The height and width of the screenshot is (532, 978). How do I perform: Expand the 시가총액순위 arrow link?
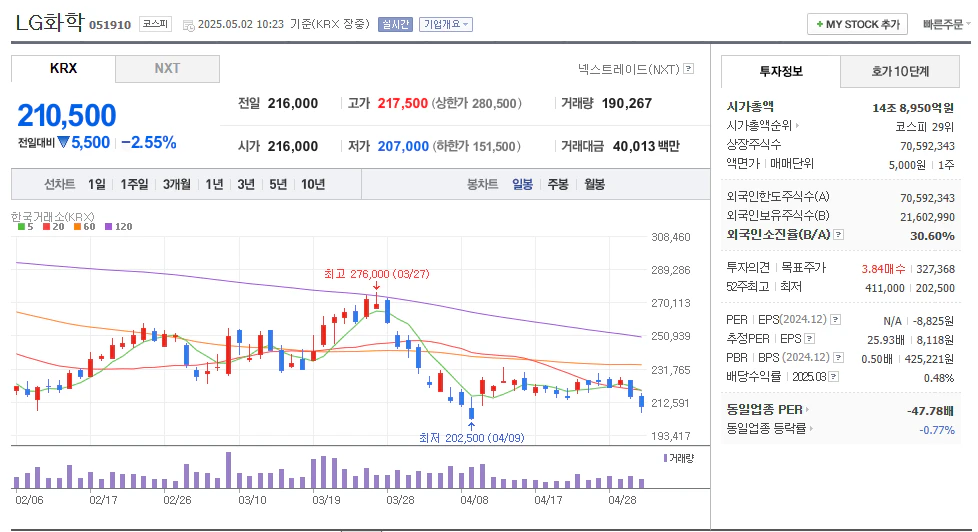(797, 125)
